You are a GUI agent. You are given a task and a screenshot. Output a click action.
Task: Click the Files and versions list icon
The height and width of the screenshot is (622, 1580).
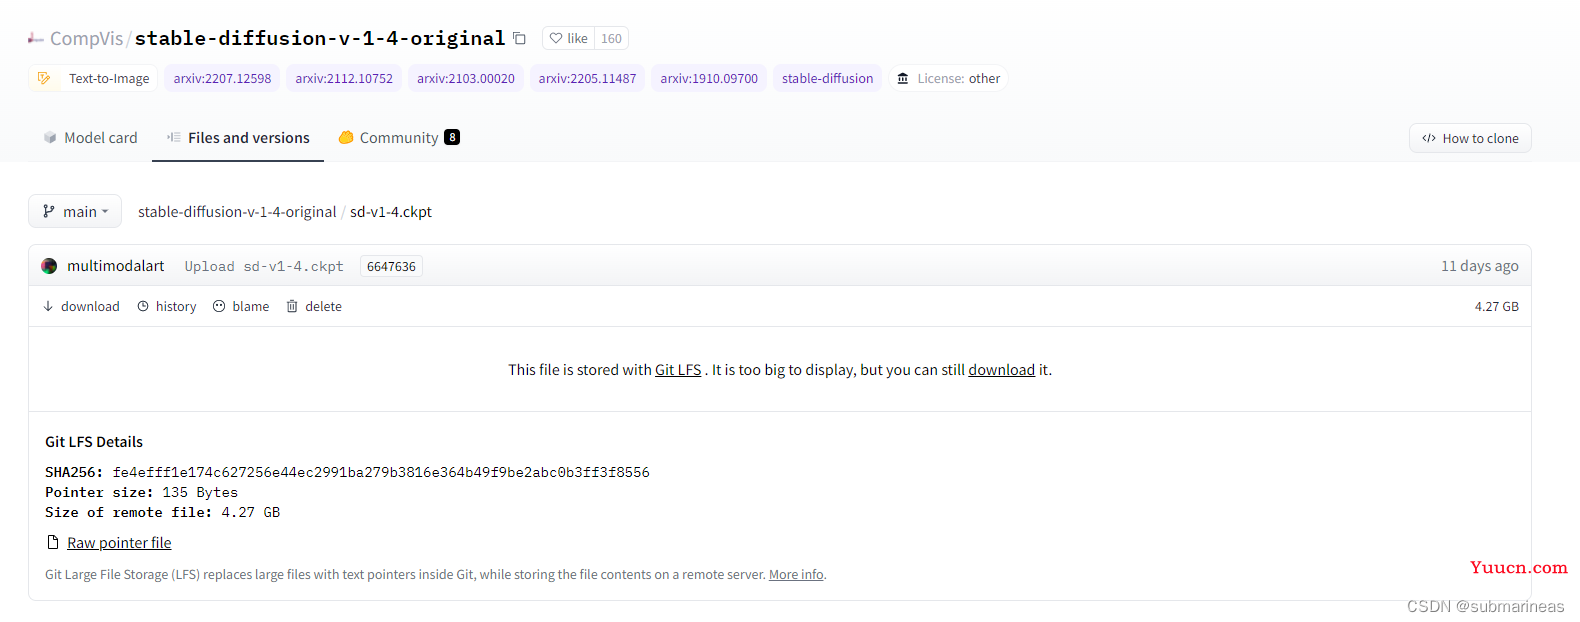pos(174,138)
